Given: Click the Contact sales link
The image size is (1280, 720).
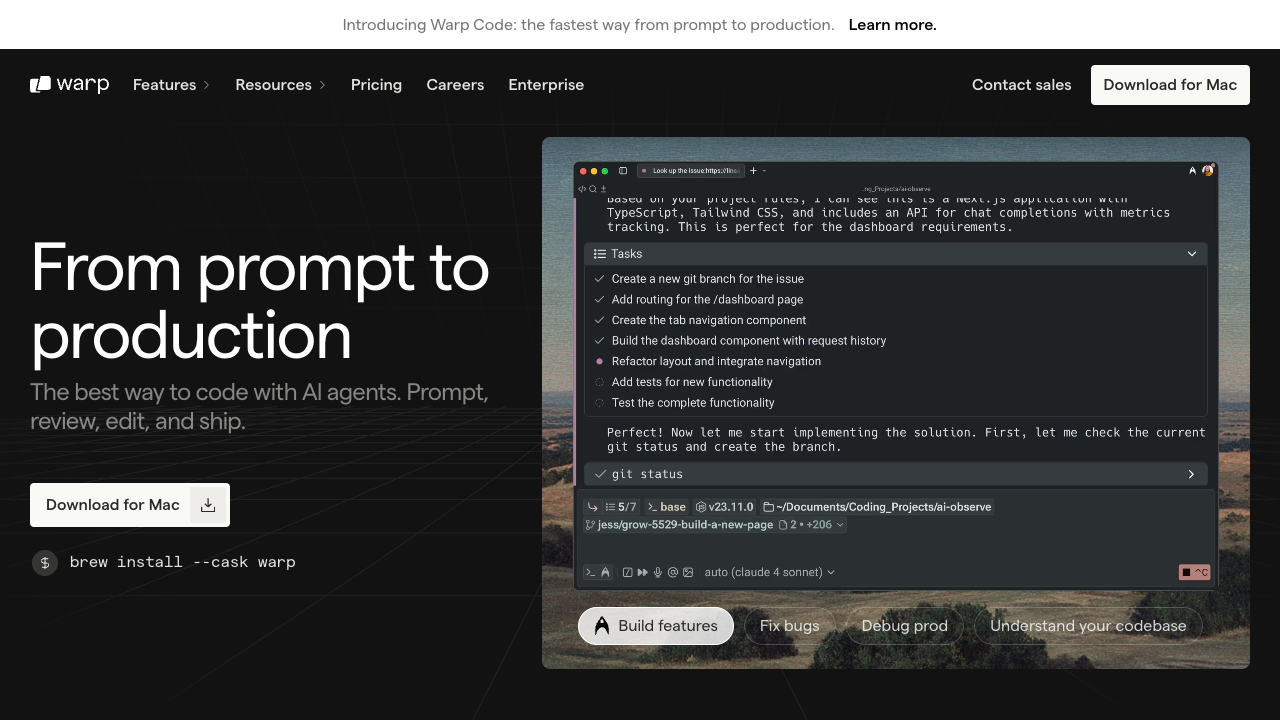Looking at the screenshot, I should [x=1021, y=85].
